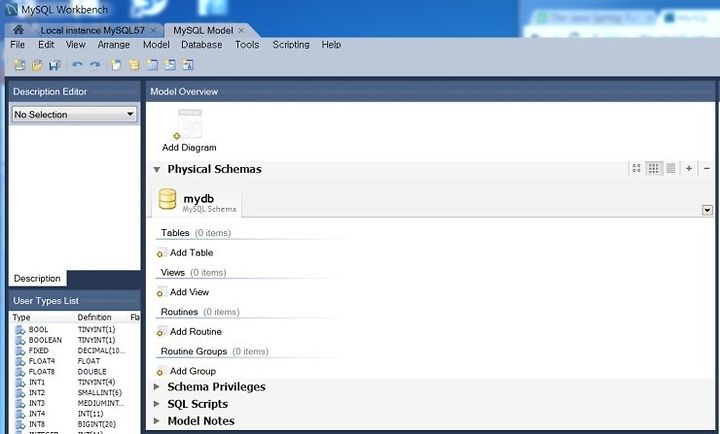Add a new schema with plus button

click(689, 169)
